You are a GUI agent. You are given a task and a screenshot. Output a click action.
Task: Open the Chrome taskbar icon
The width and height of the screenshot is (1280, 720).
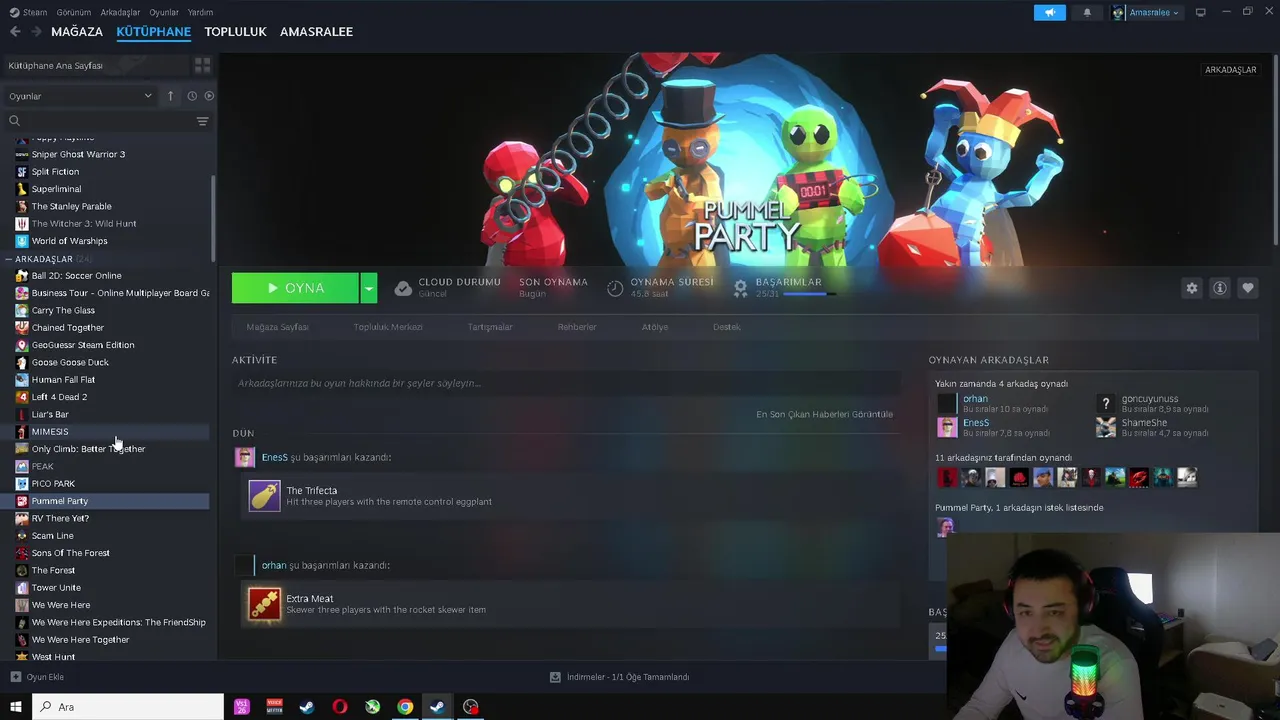405,707
